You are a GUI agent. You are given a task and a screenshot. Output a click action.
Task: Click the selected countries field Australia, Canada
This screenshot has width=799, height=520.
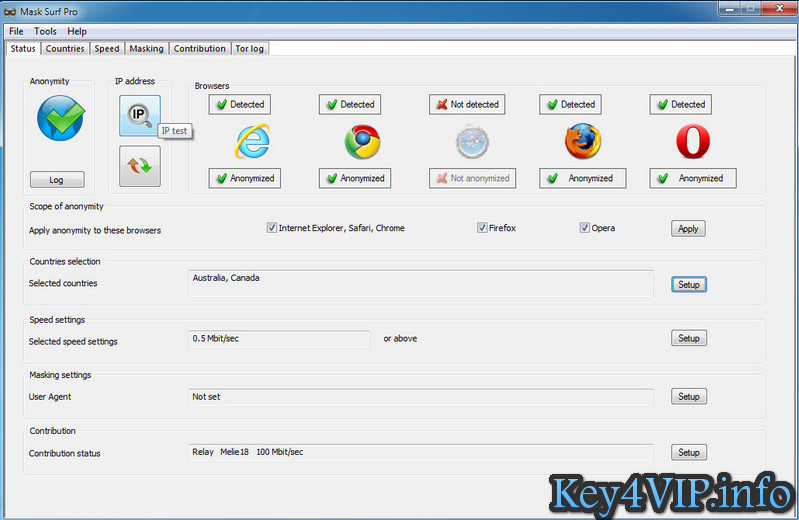click(420, 283)
